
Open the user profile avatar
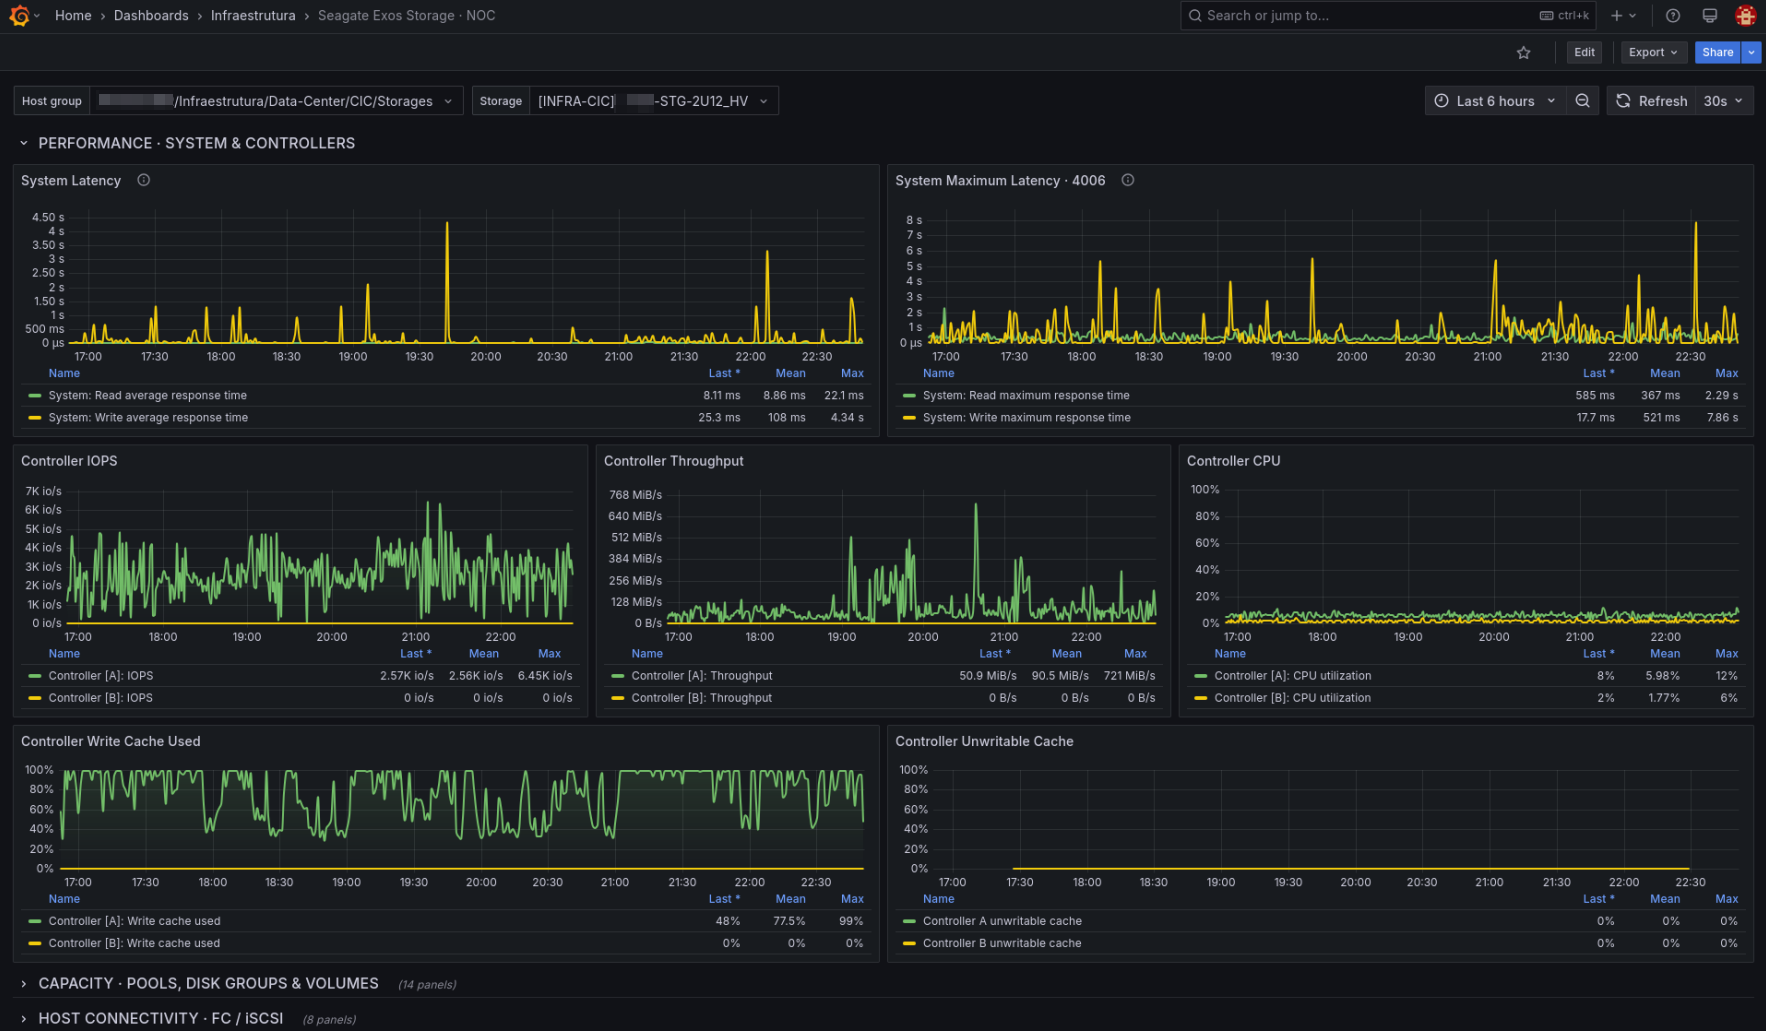[x=1746, y=15]
